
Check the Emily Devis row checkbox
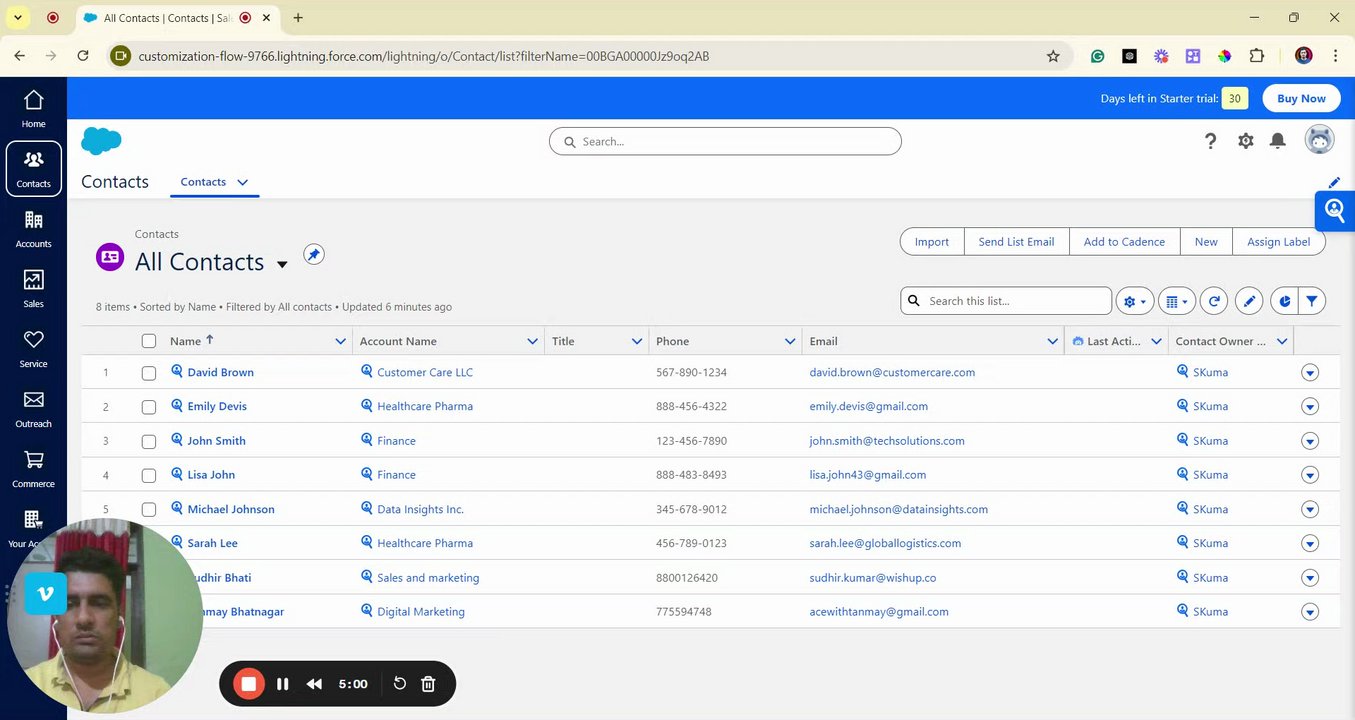coord(149,407)
